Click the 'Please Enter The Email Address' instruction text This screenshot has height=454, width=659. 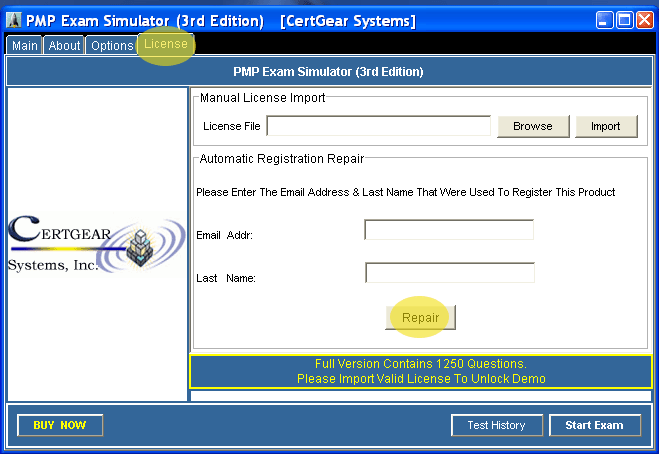(x=406, y=192)
